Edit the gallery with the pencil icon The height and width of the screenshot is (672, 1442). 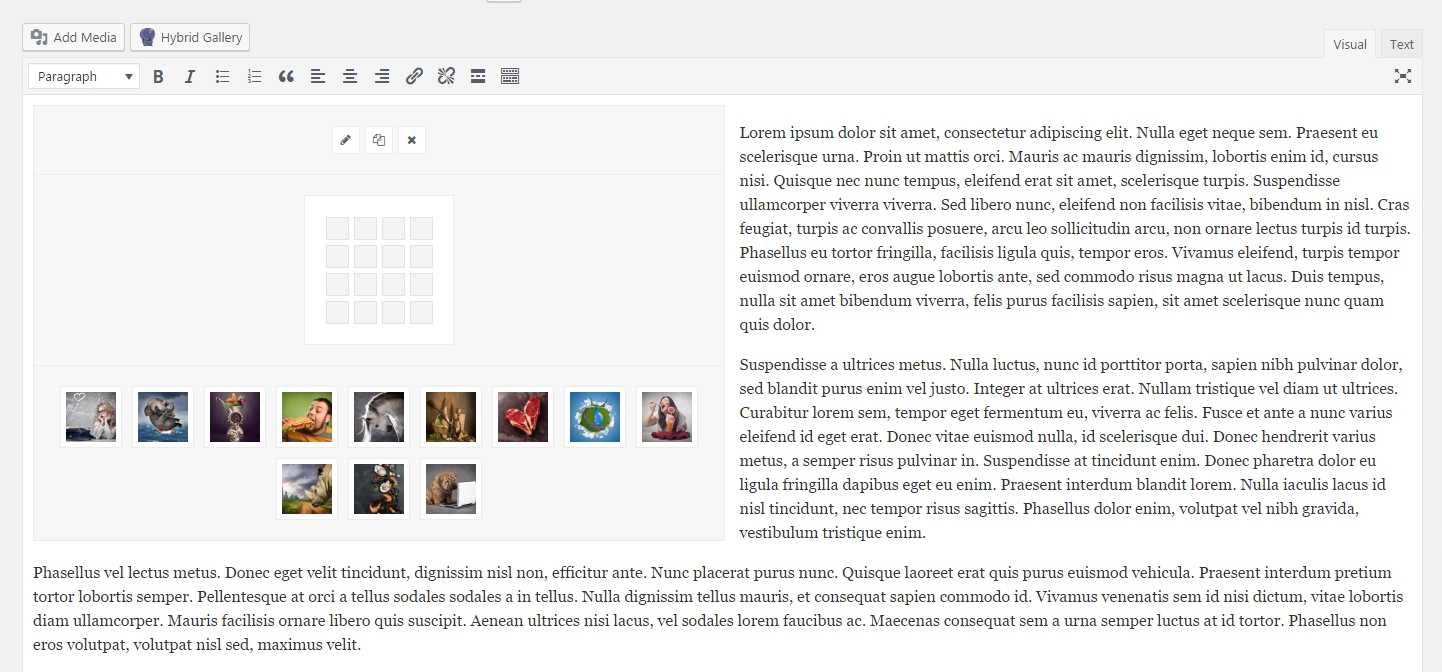[x=346, y=140]
